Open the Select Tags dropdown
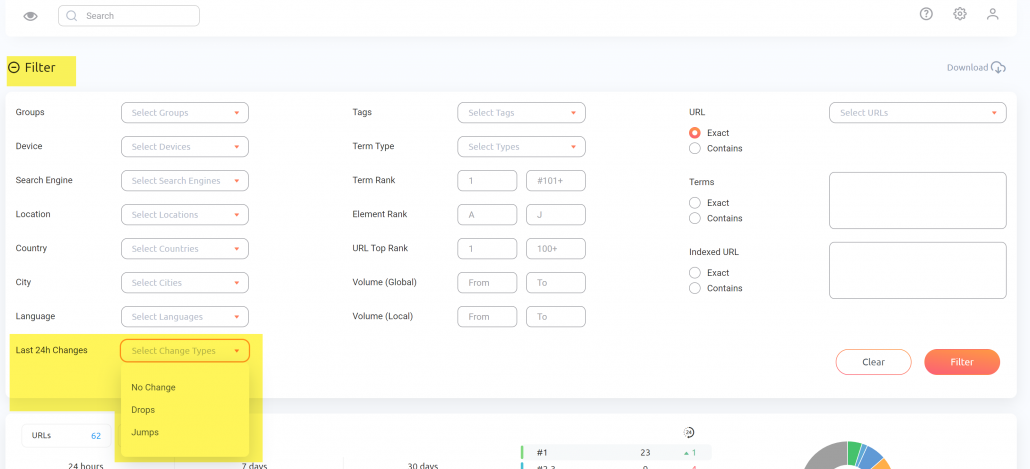The height and width of the screenshot is (469, 1030). click(521, 112)
